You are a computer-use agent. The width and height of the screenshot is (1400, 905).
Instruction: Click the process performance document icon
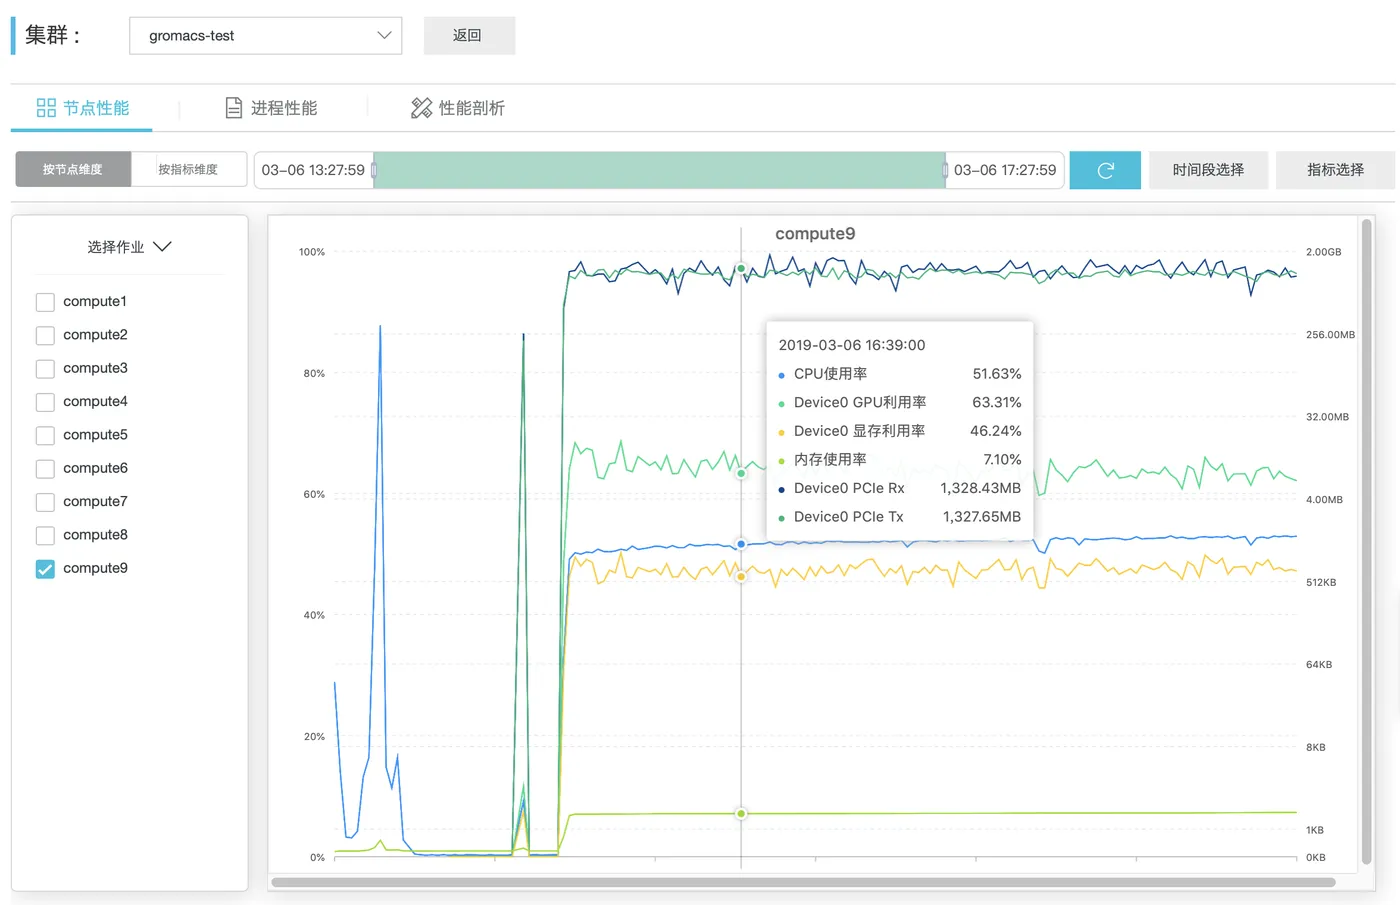(234, 108)
